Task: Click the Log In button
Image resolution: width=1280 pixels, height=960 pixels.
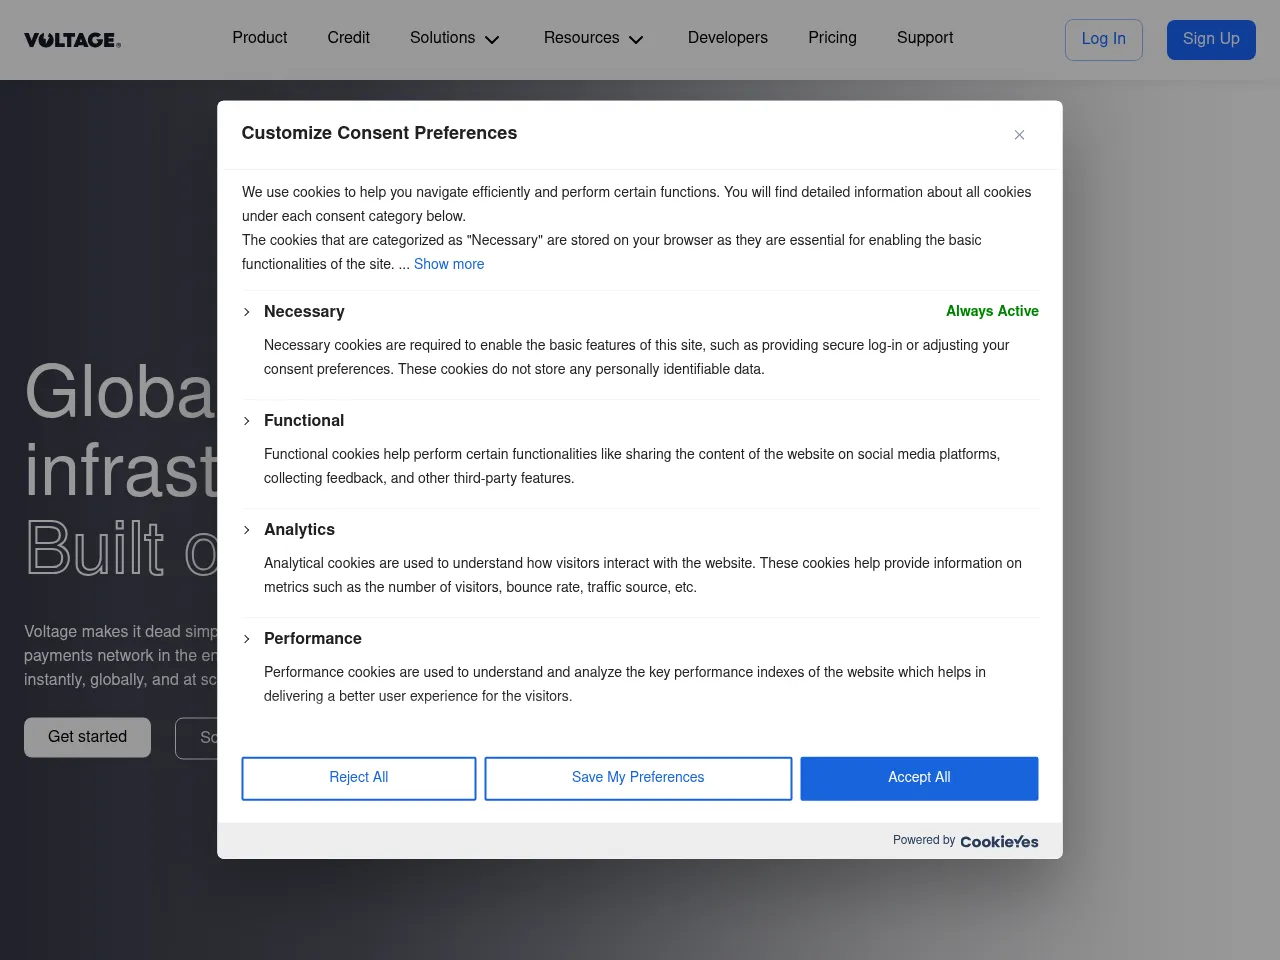Action: [1103, 39]
